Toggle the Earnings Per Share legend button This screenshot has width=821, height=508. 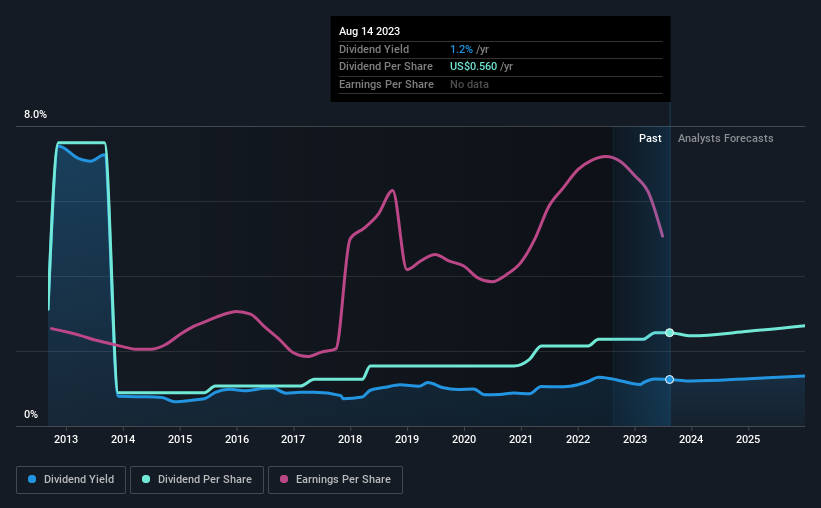point(335,480)
